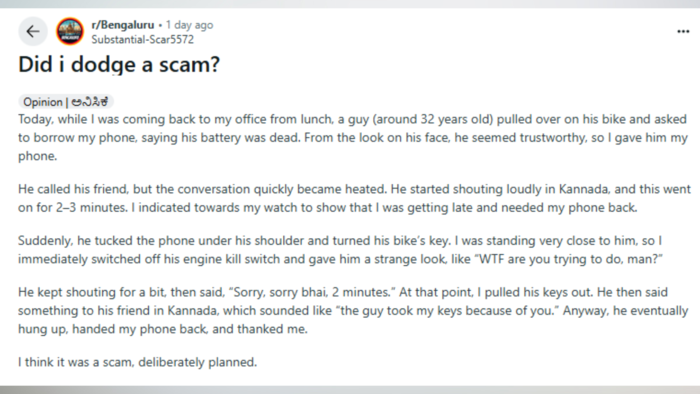Viewport: 700px width, 394px height.
Task: Click the quote "WTF are you trying to do, man?"
Action: coord(568,259)
